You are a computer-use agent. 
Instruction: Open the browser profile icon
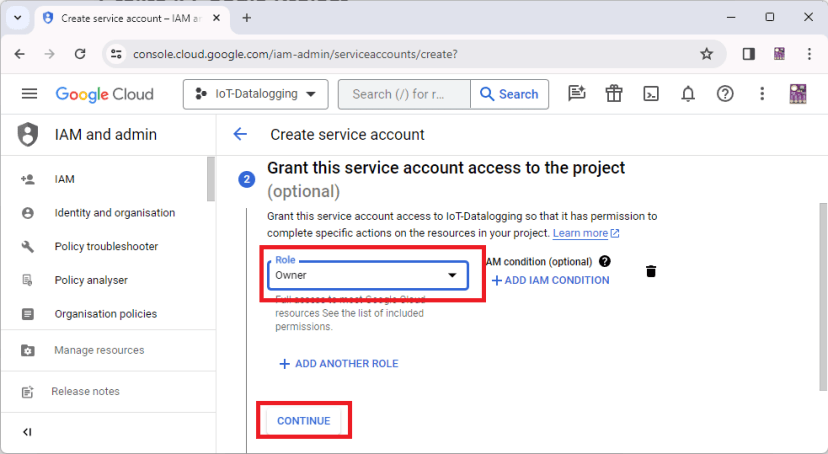click(779, 54)
